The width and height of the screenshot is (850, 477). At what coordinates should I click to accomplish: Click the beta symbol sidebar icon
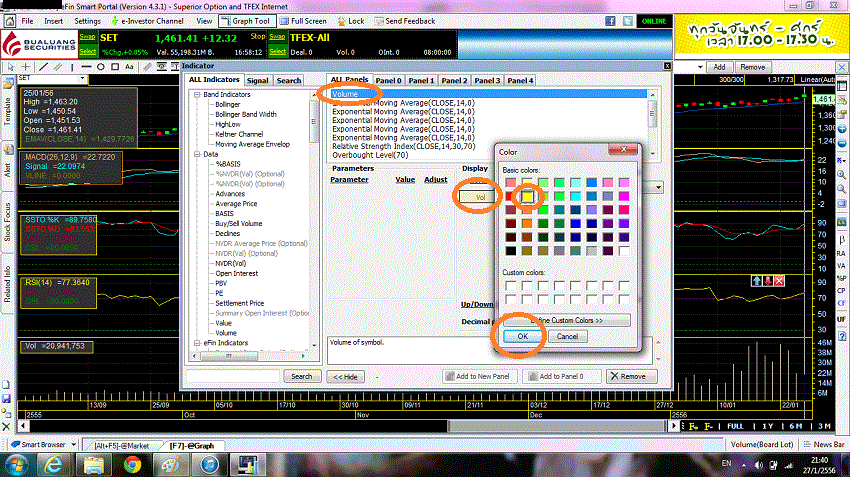(842, 239)
